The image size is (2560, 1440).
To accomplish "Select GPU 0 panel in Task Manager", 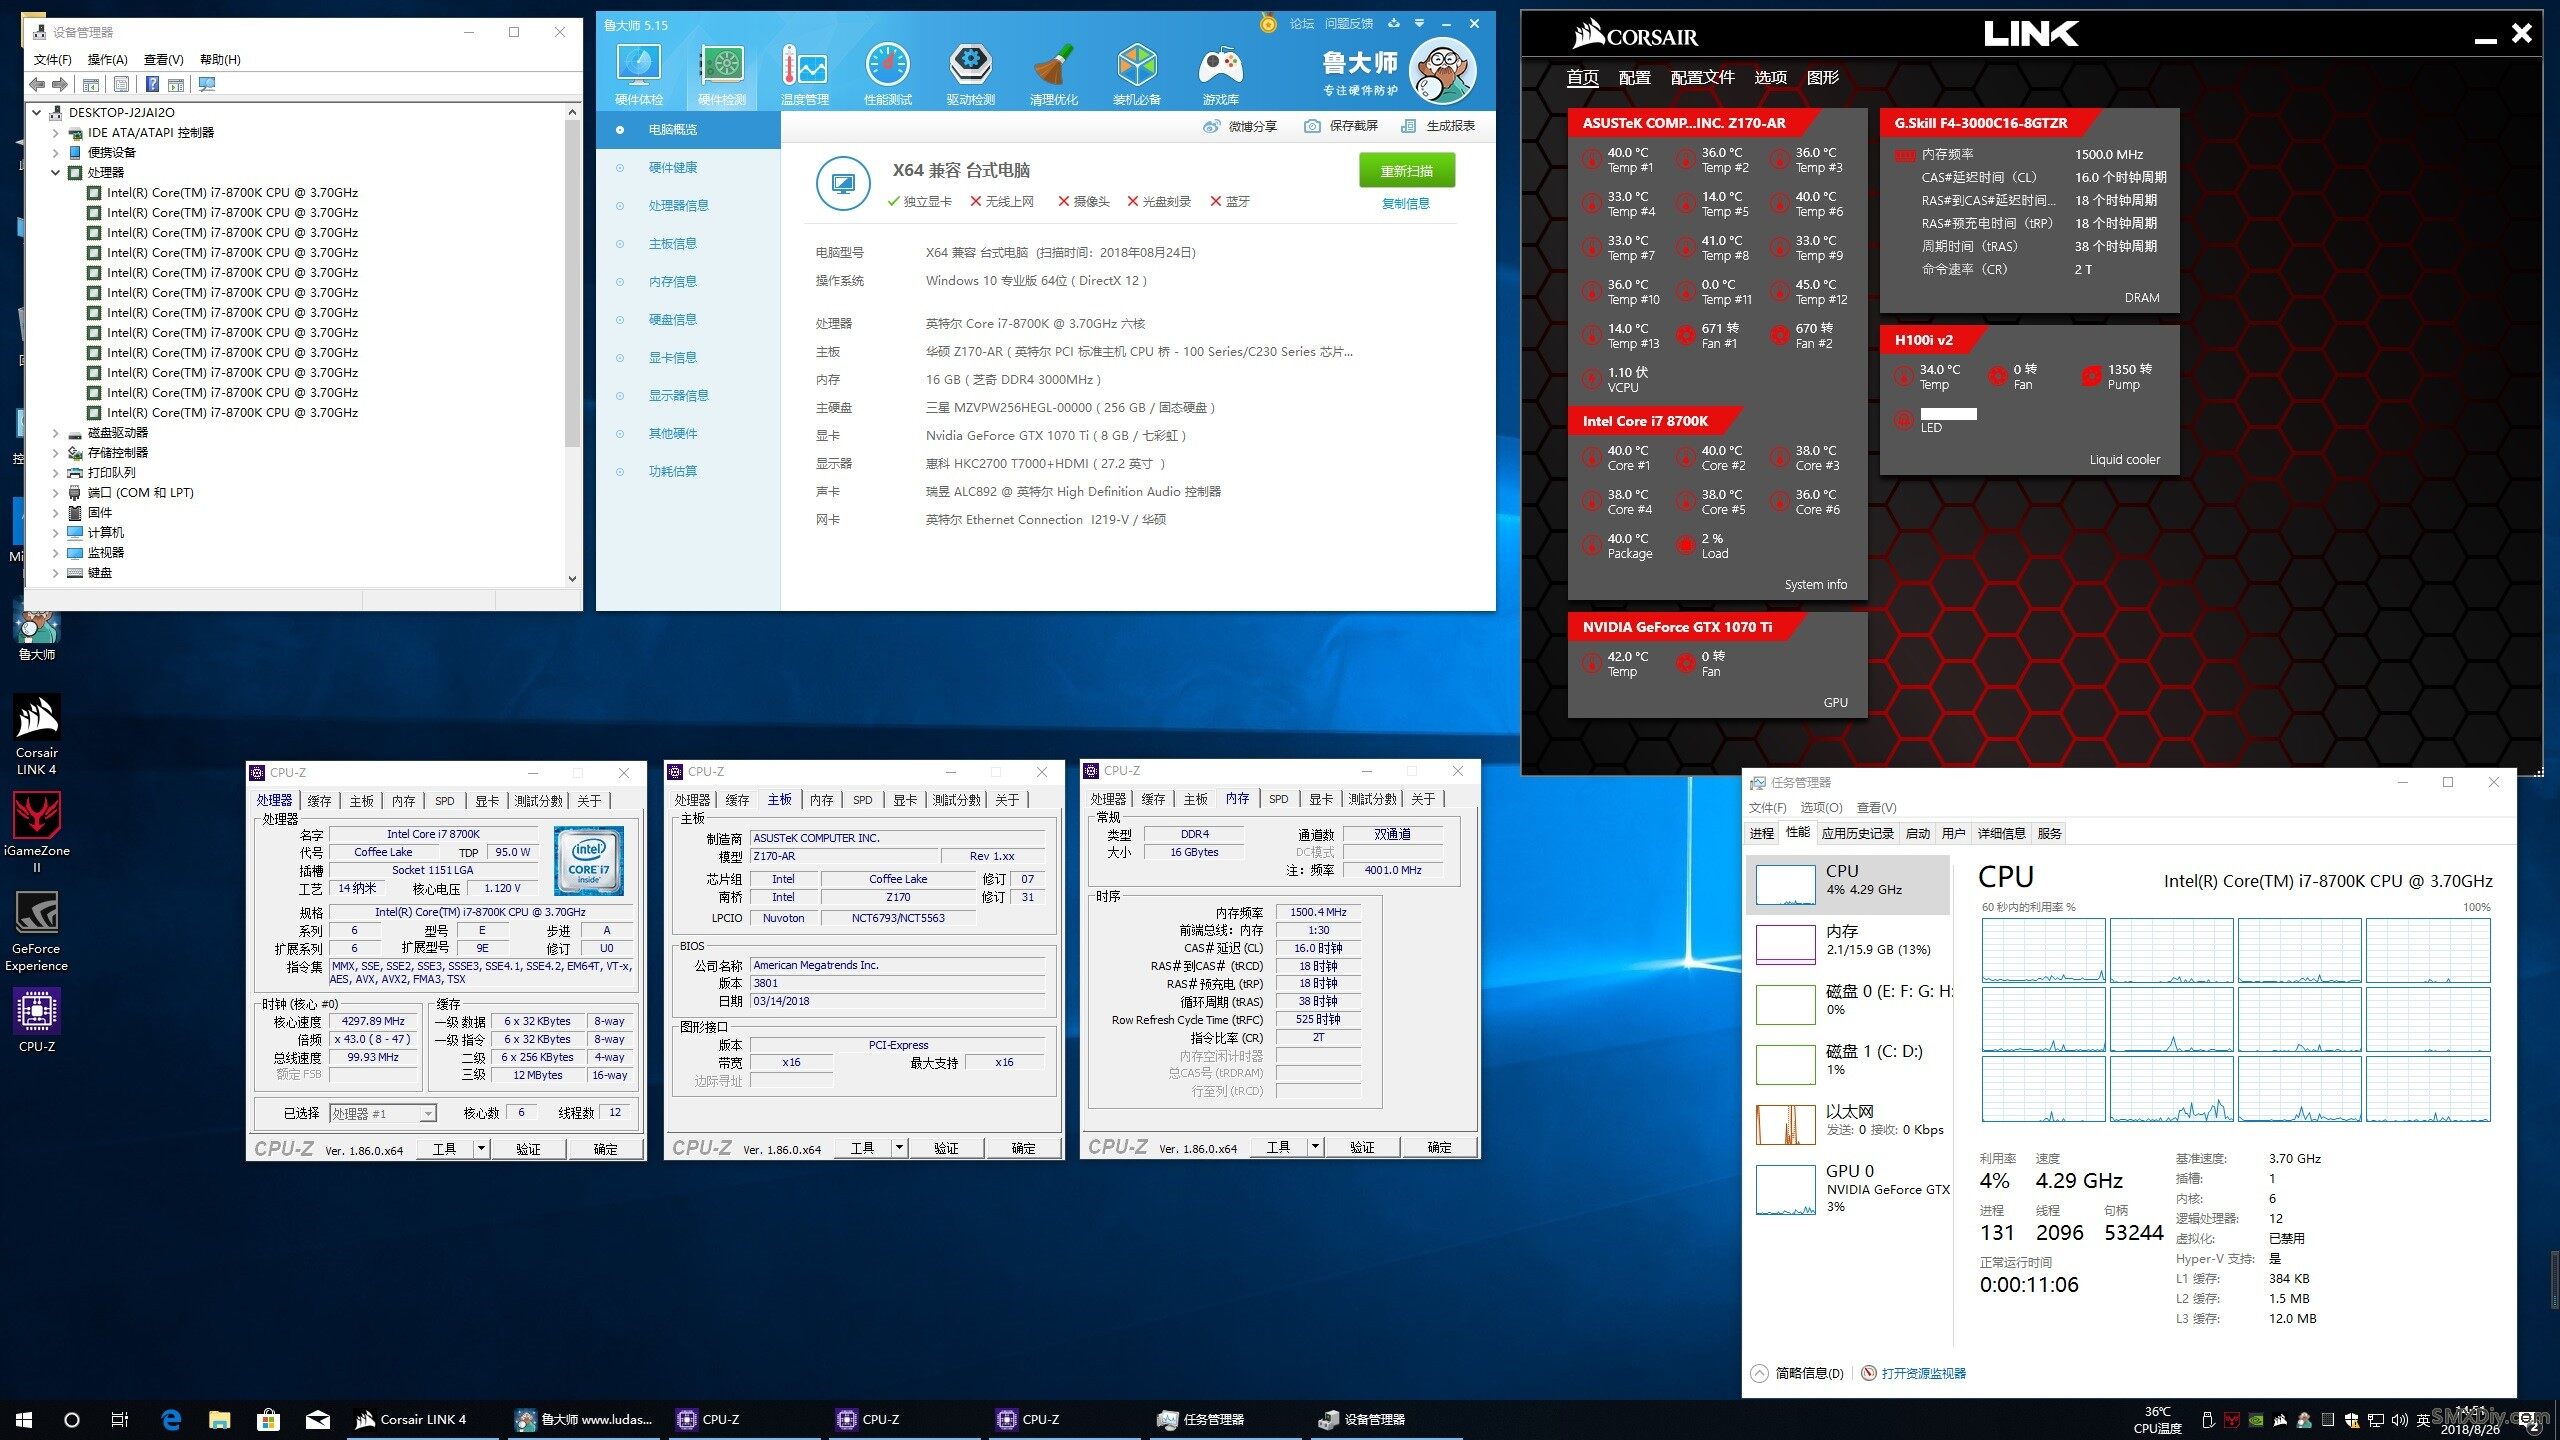I will tap(1849, 1187).
